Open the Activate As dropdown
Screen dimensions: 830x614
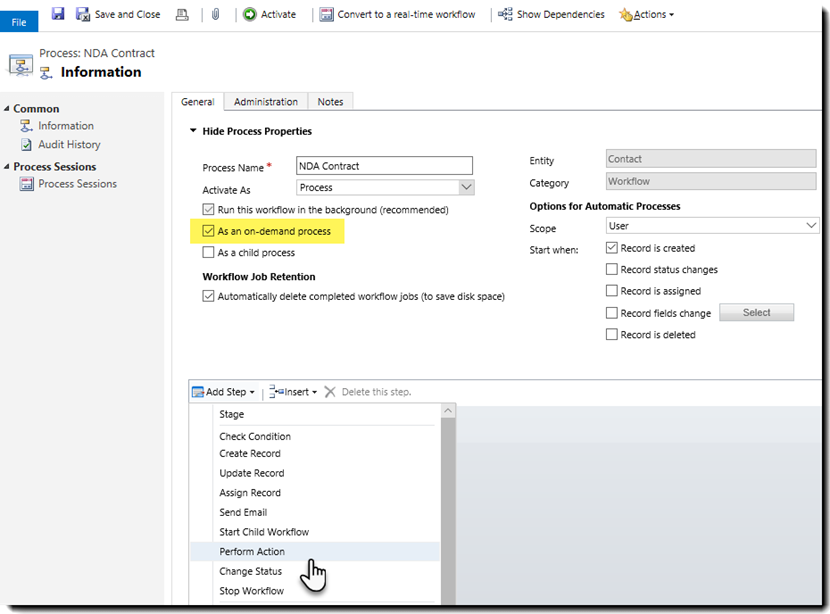point(466,187)
